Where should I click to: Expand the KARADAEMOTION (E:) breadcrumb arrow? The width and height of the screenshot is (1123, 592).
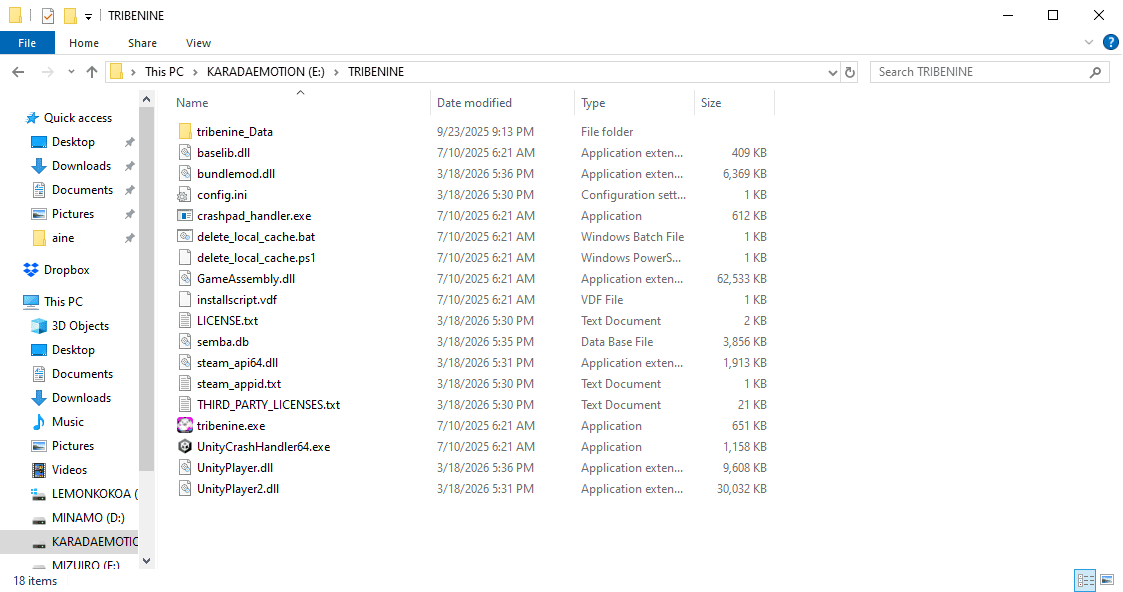click(336, 72)
